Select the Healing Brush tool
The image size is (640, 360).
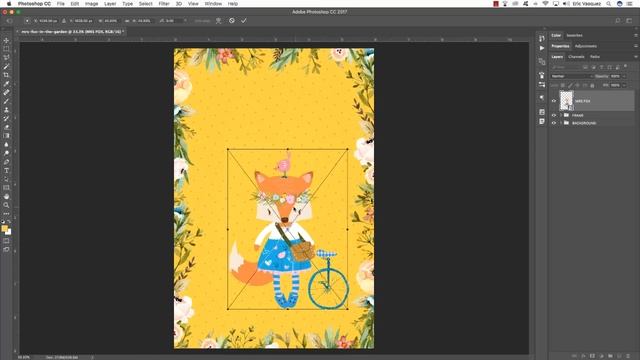pos(6,92)
